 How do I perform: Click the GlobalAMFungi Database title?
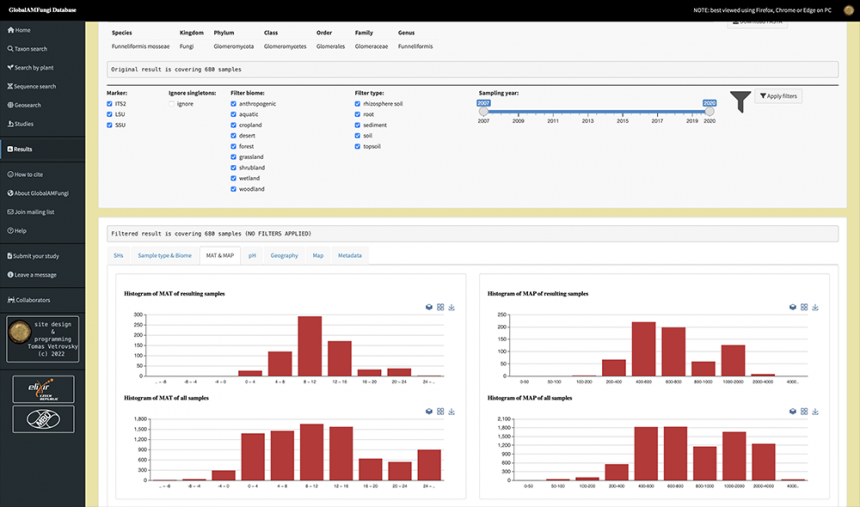click(x=42, y=10)
